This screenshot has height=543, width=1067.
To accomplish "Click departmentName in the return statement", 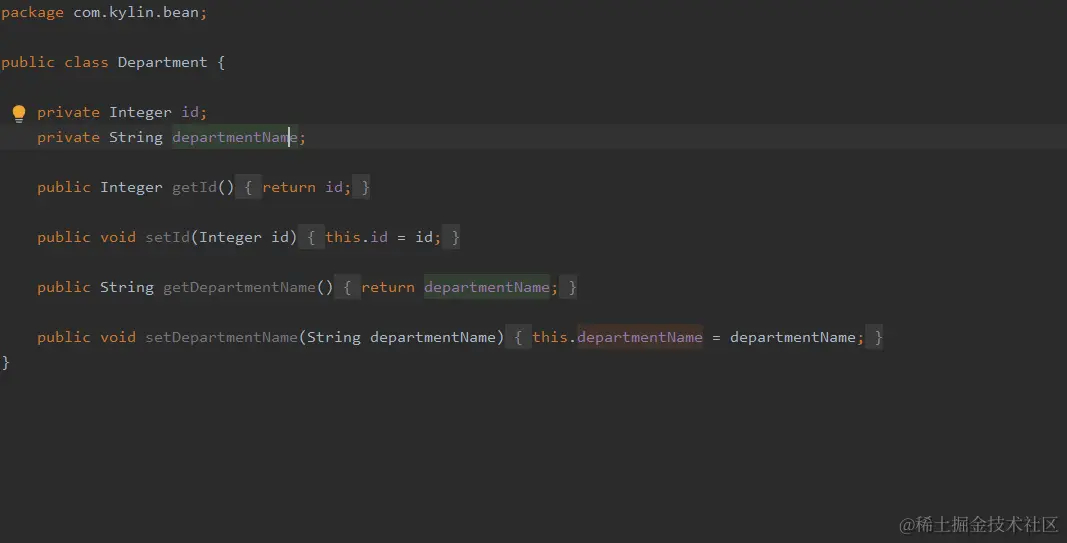I will point(487,287).
